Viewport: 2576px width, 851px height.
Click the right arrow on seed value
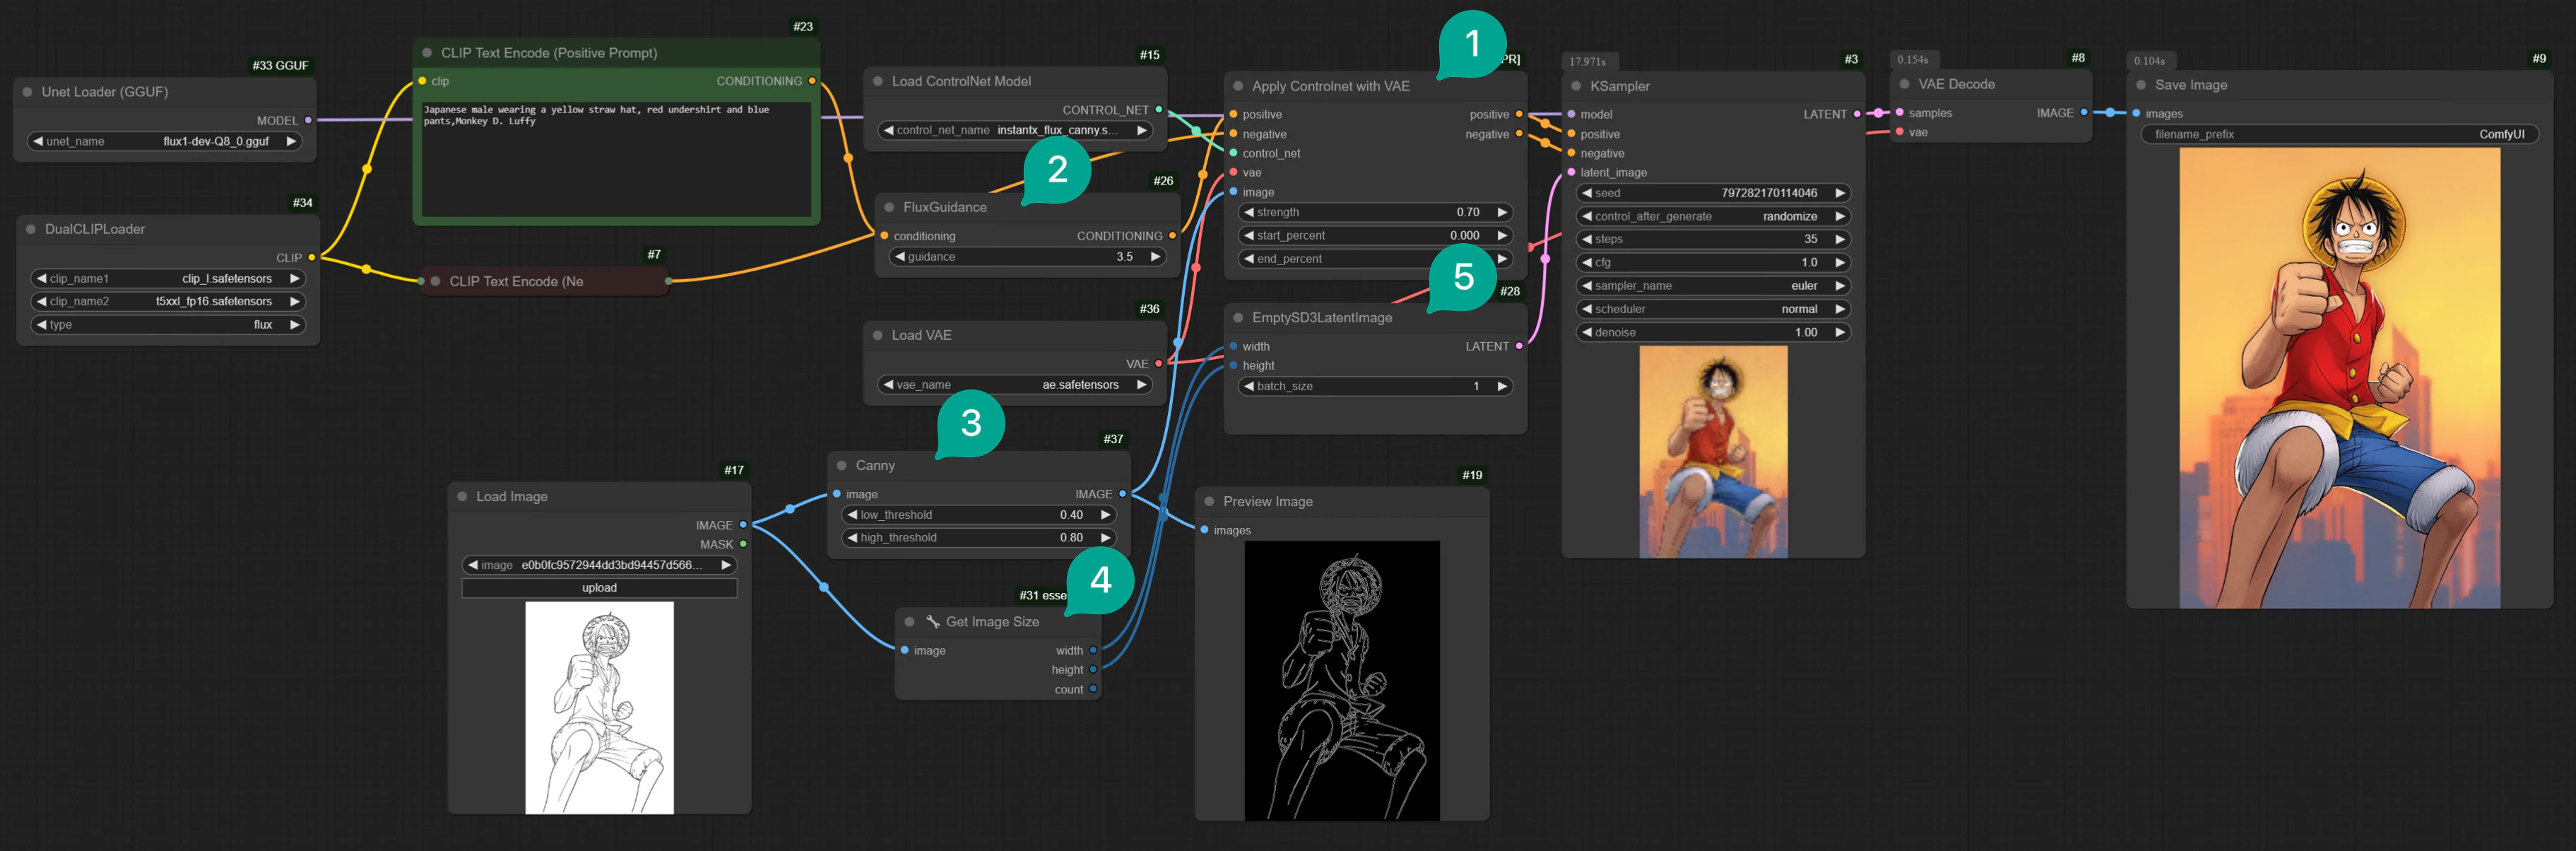click(1839, 193)
